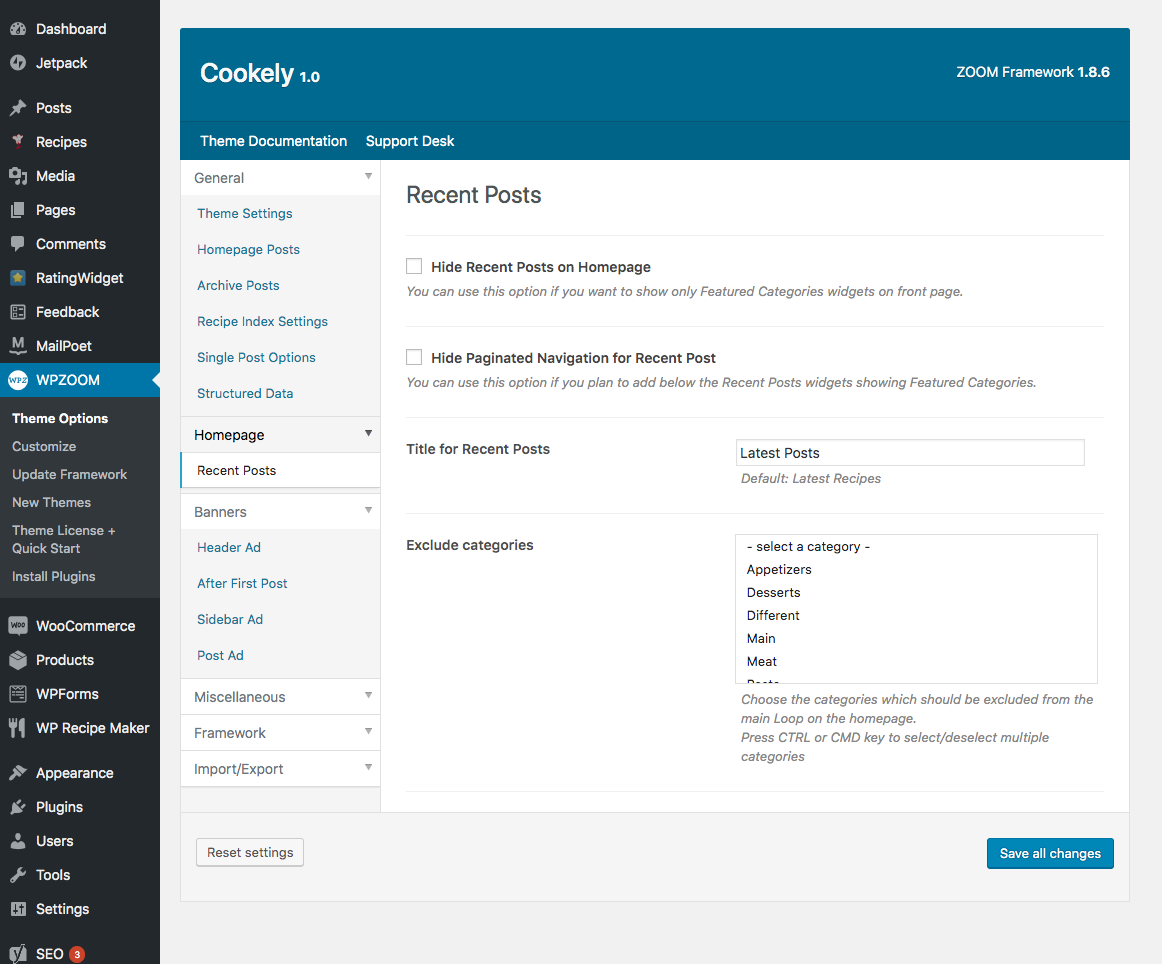This screenshot has width=1162, height=964.
Task: Click Theme License + Quick Start link
Action: tap(64, 539)
